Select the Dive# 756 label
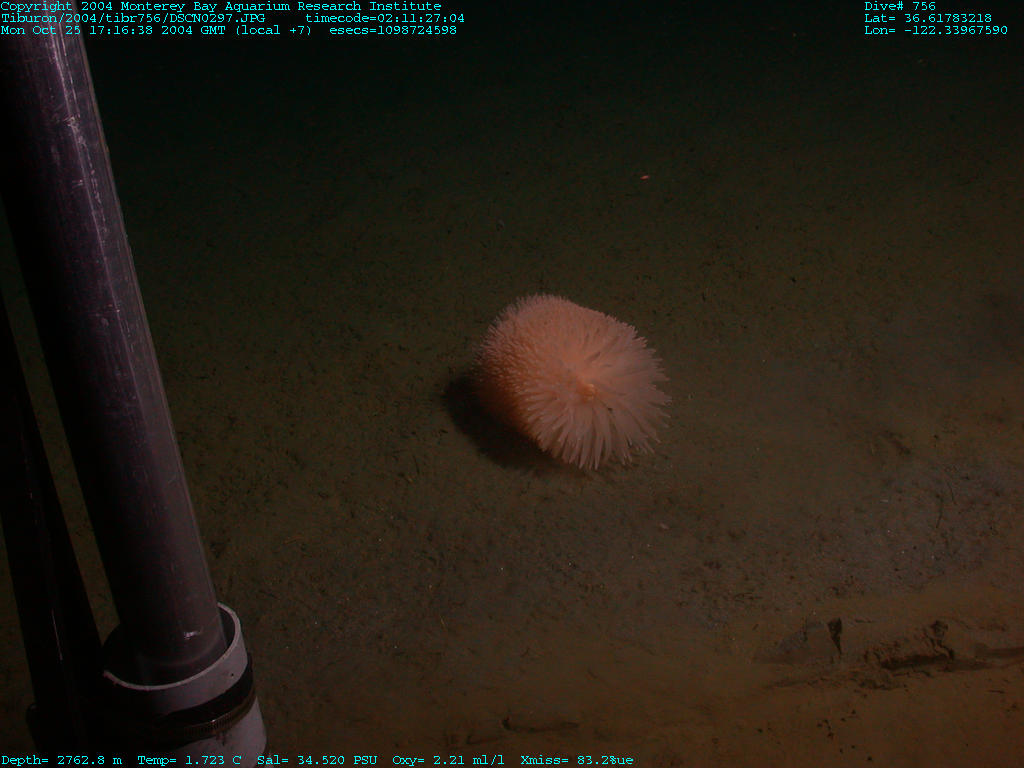Screen dimensions: 1024x768 (x=900, y=6)
